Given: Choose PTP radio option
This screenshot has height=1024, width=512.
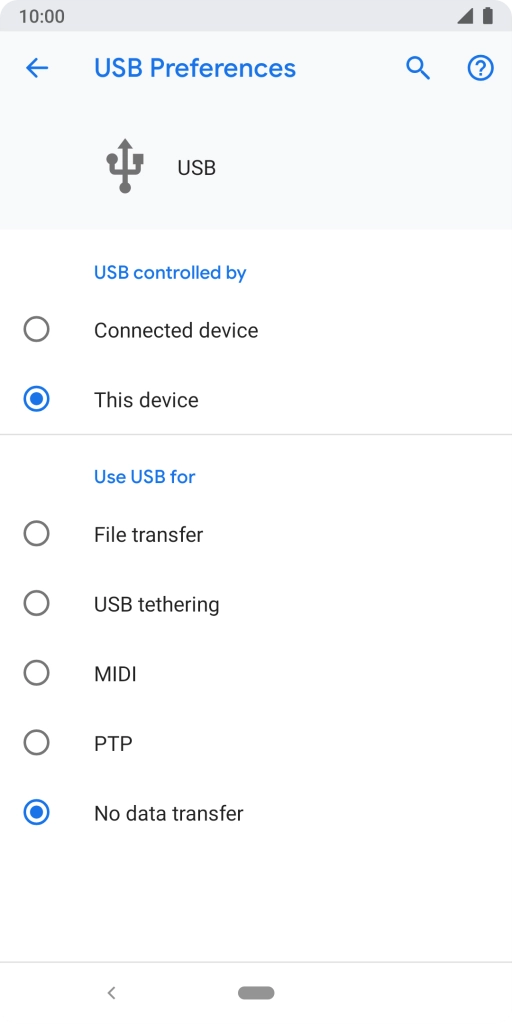Looking at the screenshot, I should click(37, 743).
